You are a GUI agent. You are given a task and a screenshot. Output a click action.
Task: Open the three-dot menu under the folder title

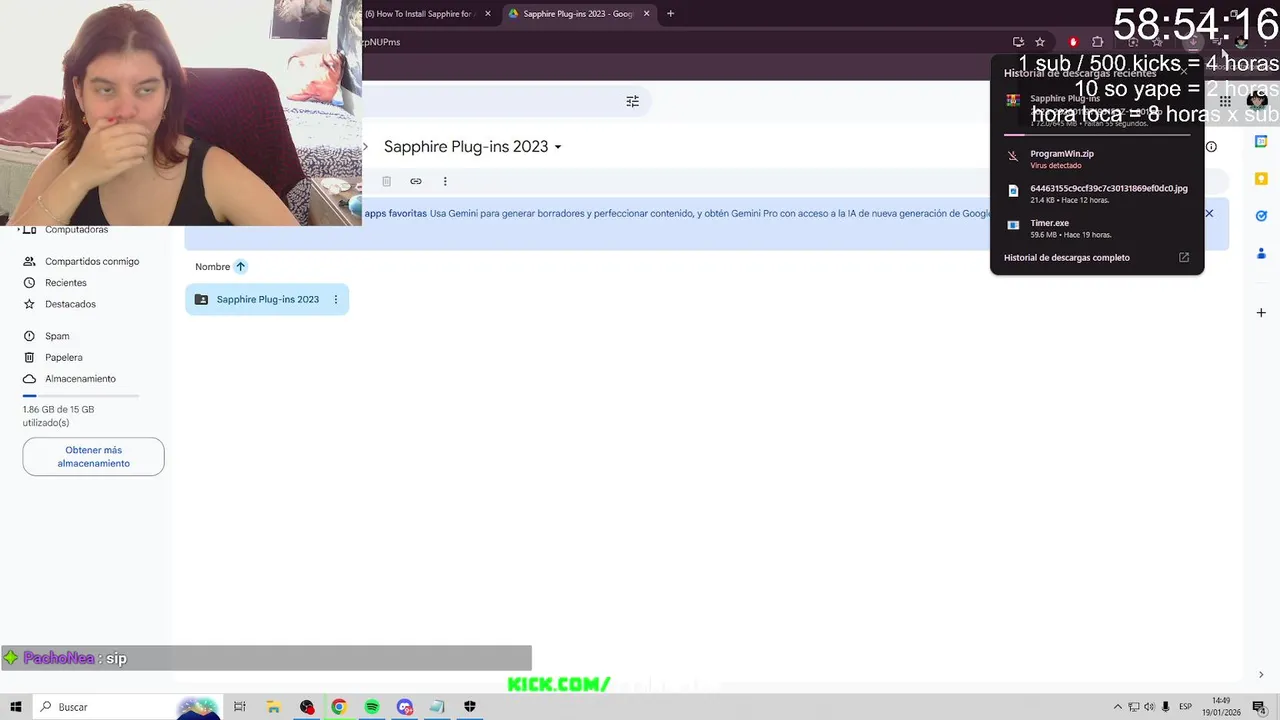coord(445,181)
